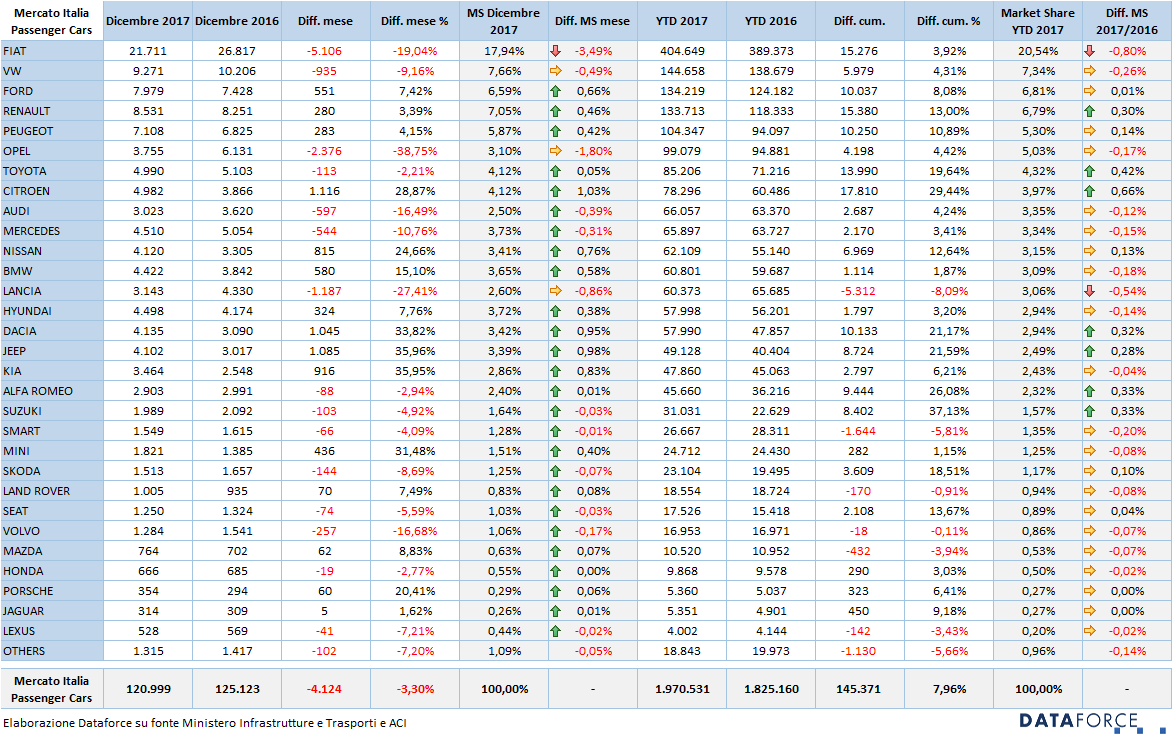The image size is (1172, 737).
Task: Select the 'MS Dicembre 2017' column header
Action: pos(504,21)
